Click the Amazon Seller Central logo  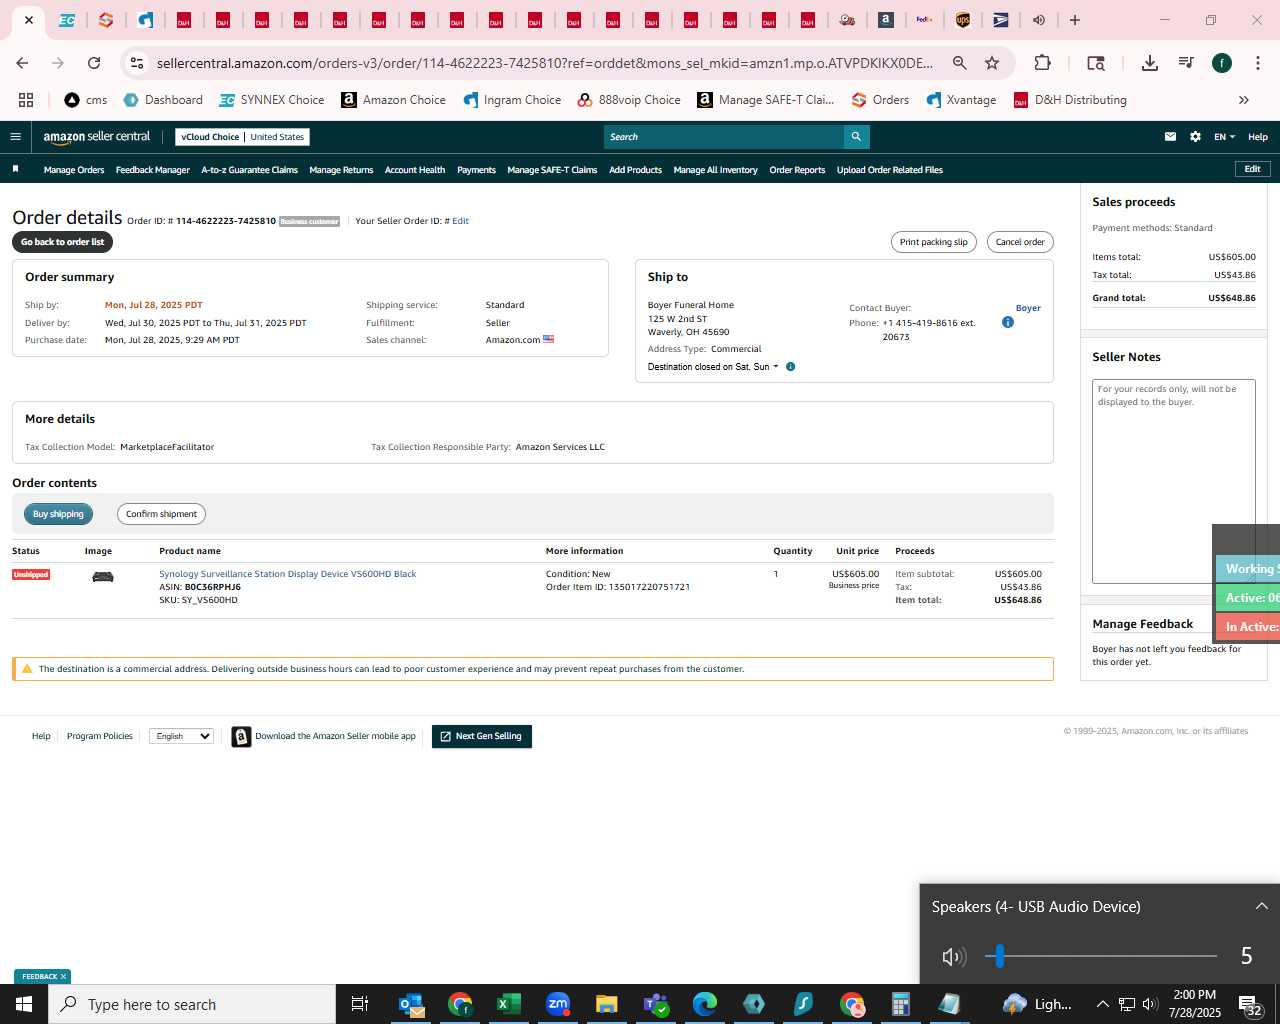97,137
